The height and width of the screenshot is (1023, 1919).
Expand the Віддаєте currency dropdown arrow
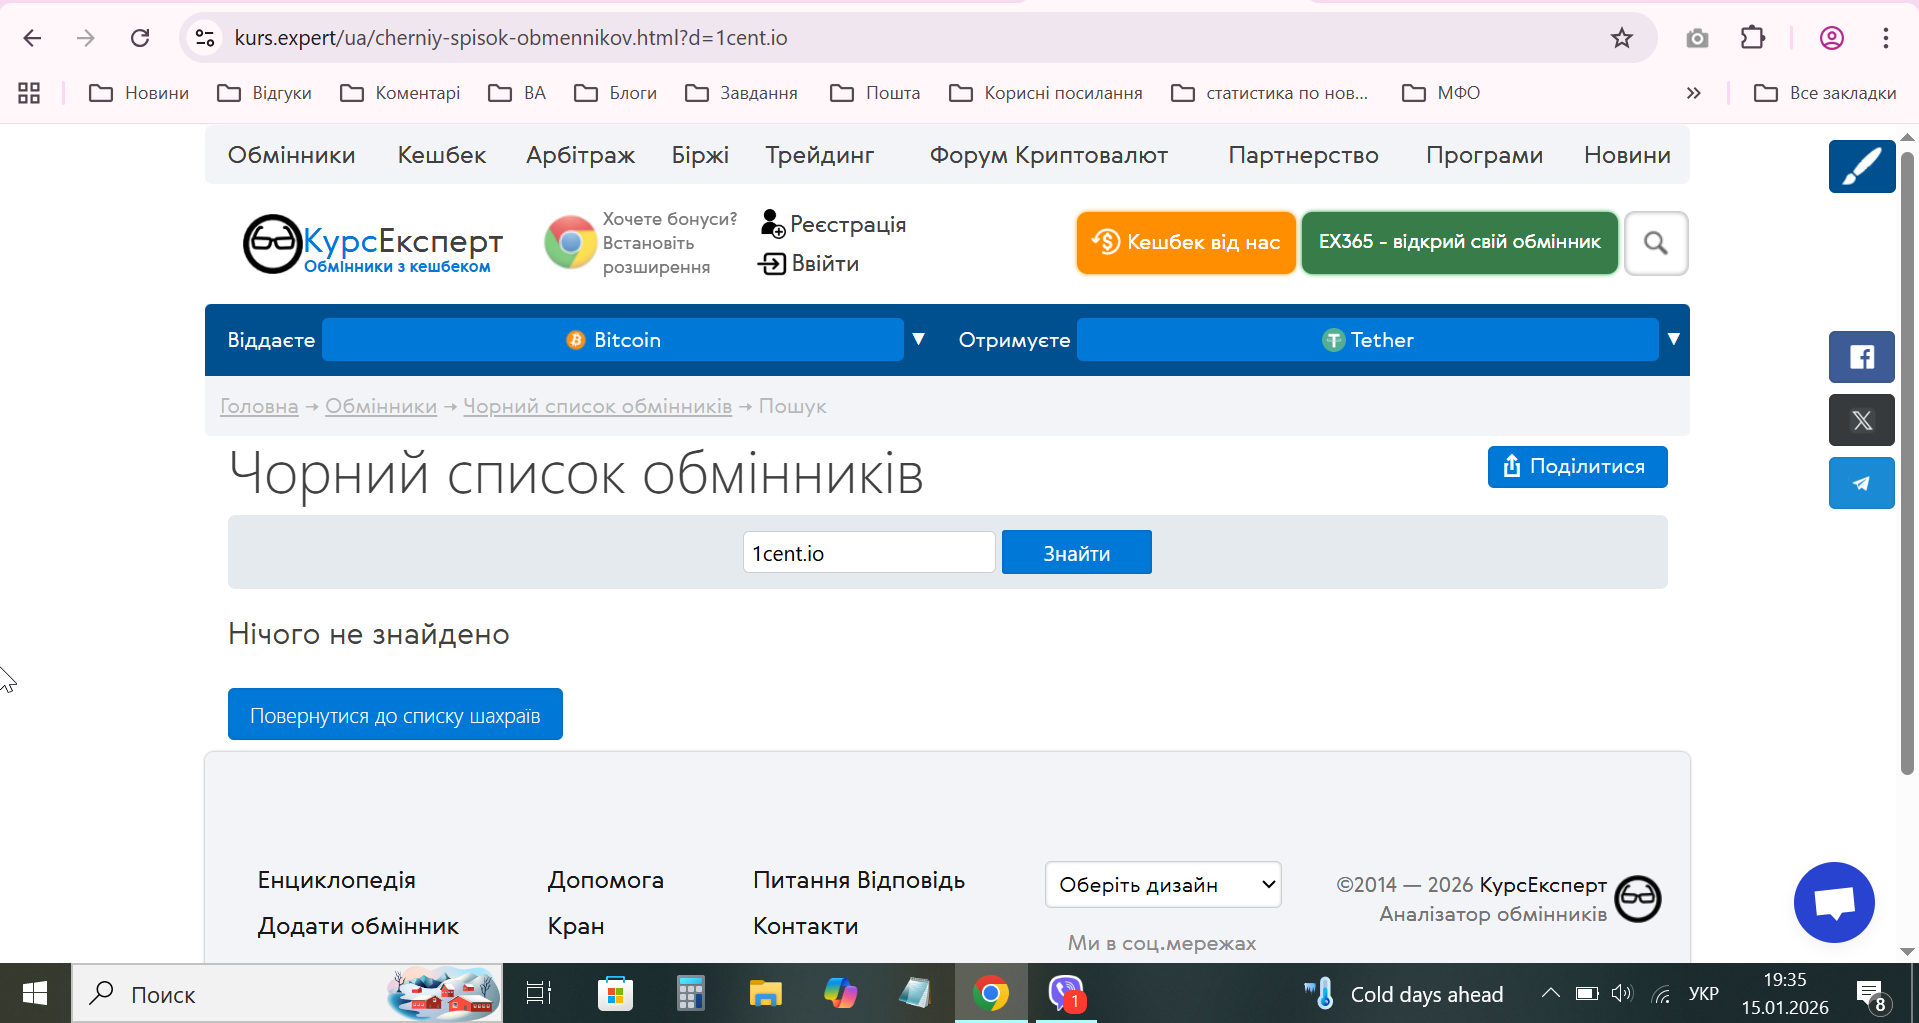pos(918,340)
